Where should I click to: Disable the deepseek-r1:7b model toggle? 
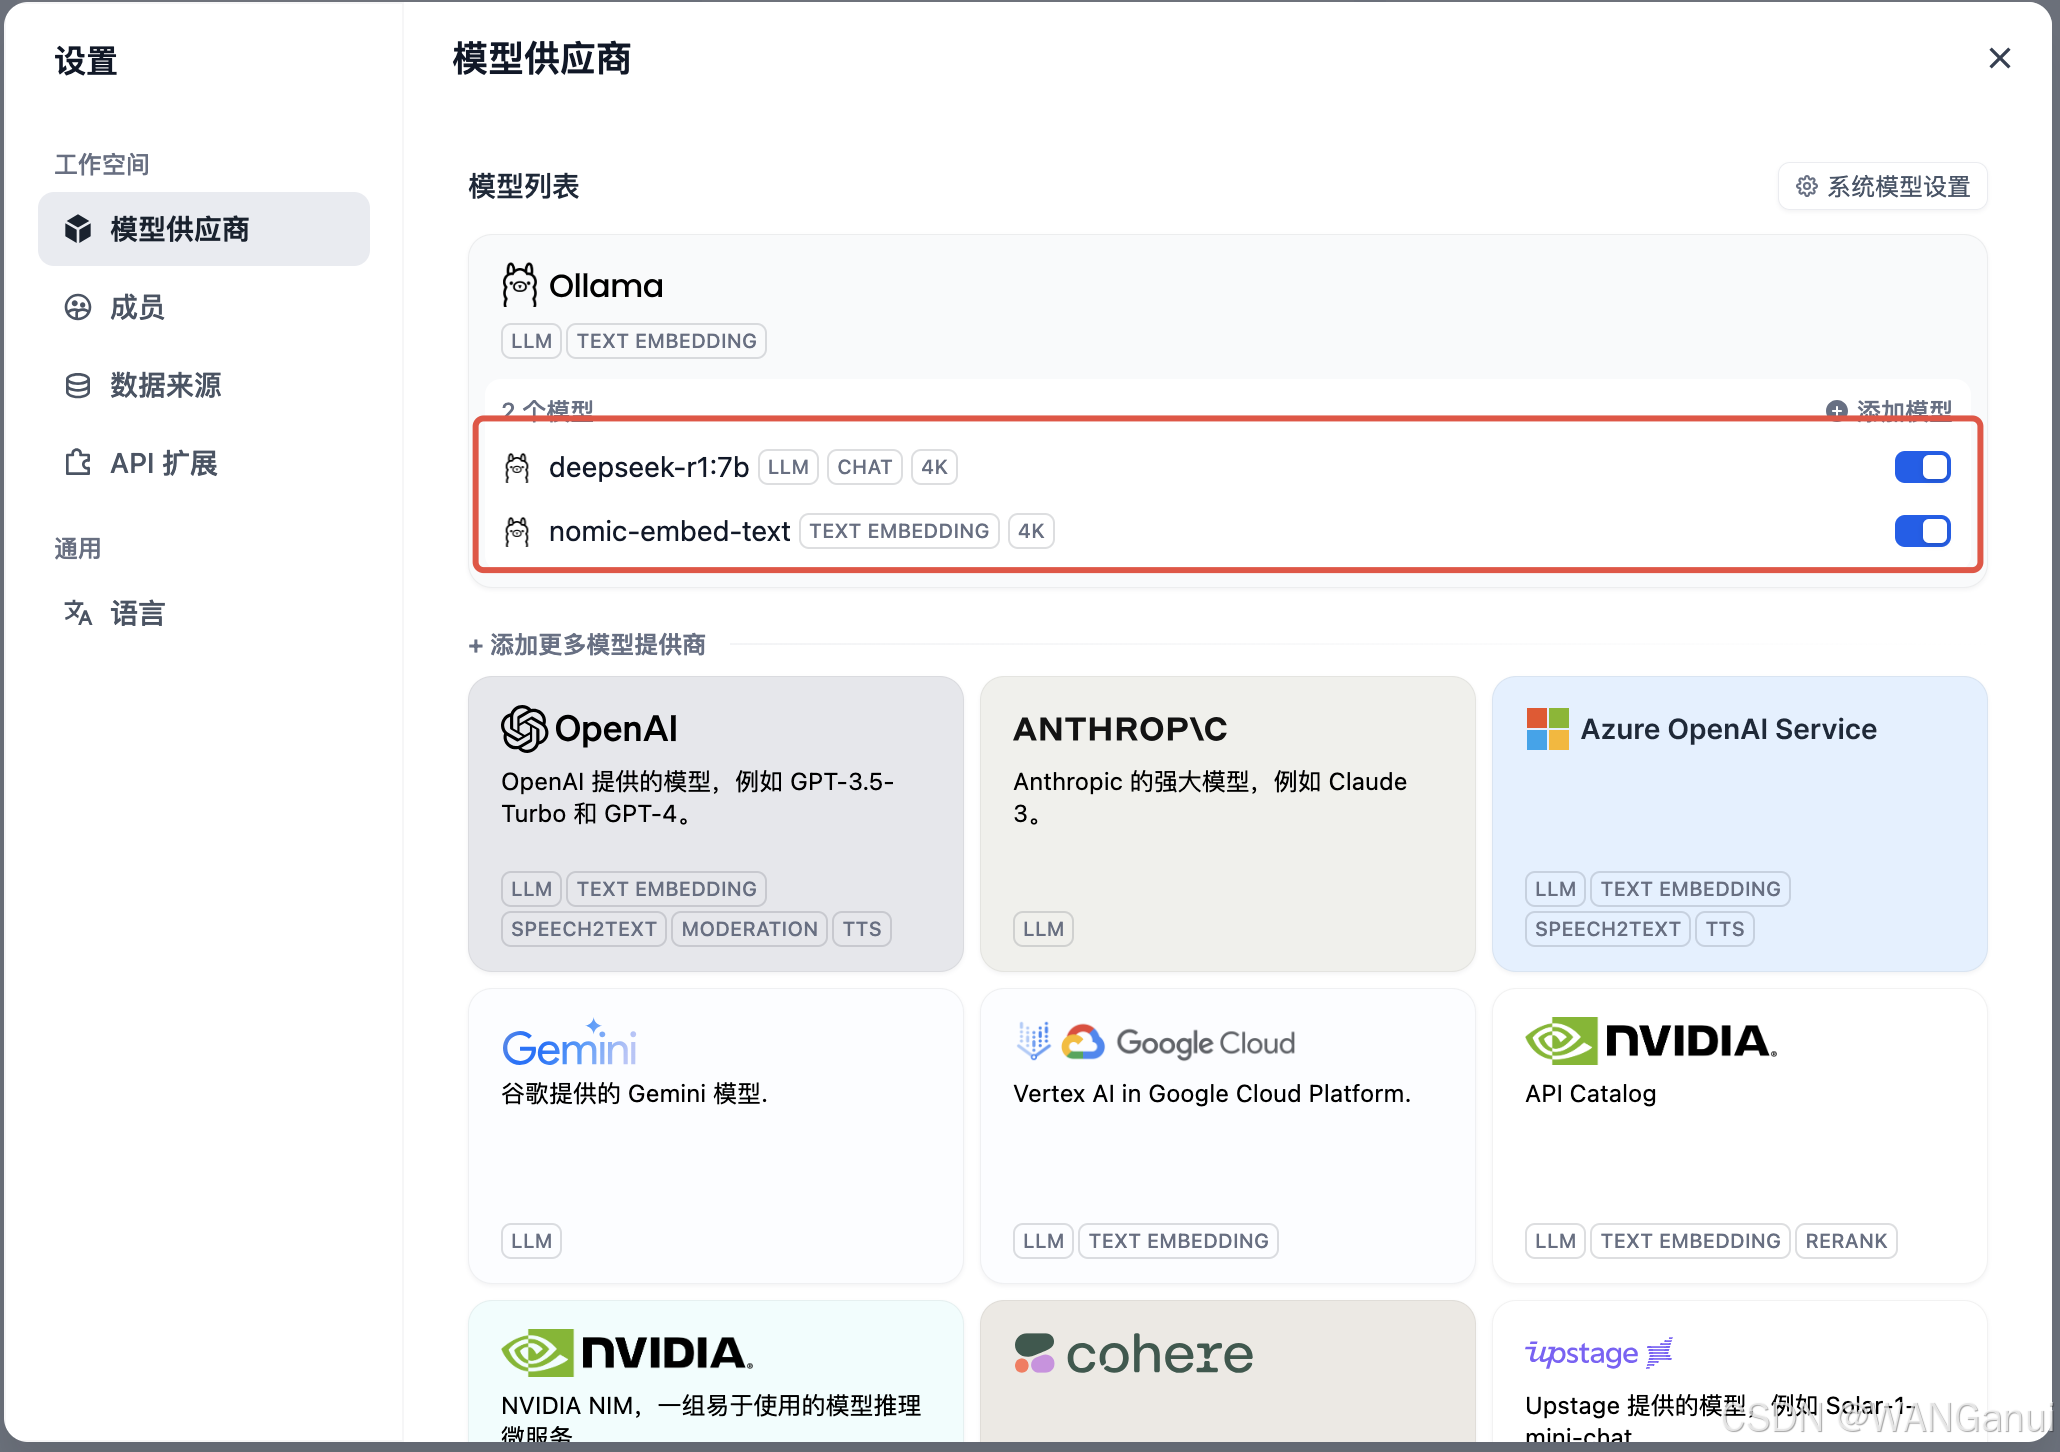pos(1921,467)
